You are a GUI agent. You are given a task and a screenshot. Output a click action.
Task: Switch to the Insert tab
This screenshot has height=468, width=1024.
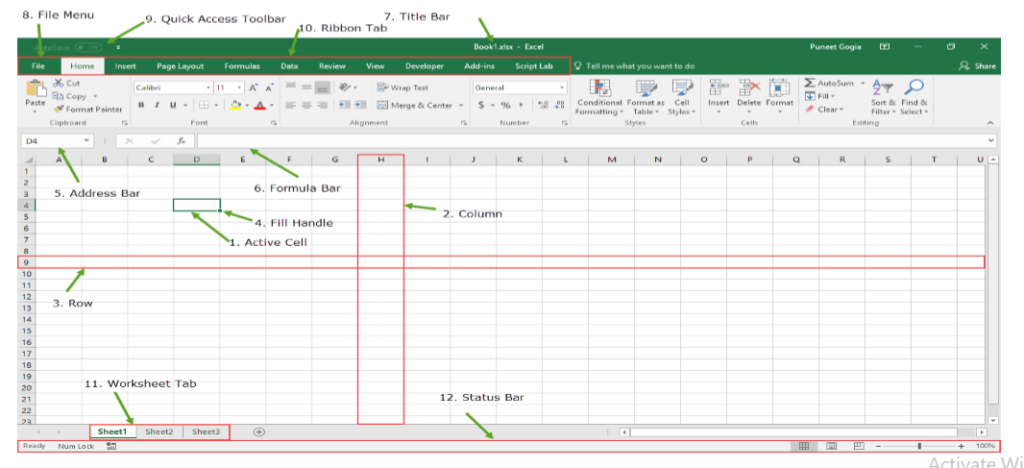pos(125,66)
